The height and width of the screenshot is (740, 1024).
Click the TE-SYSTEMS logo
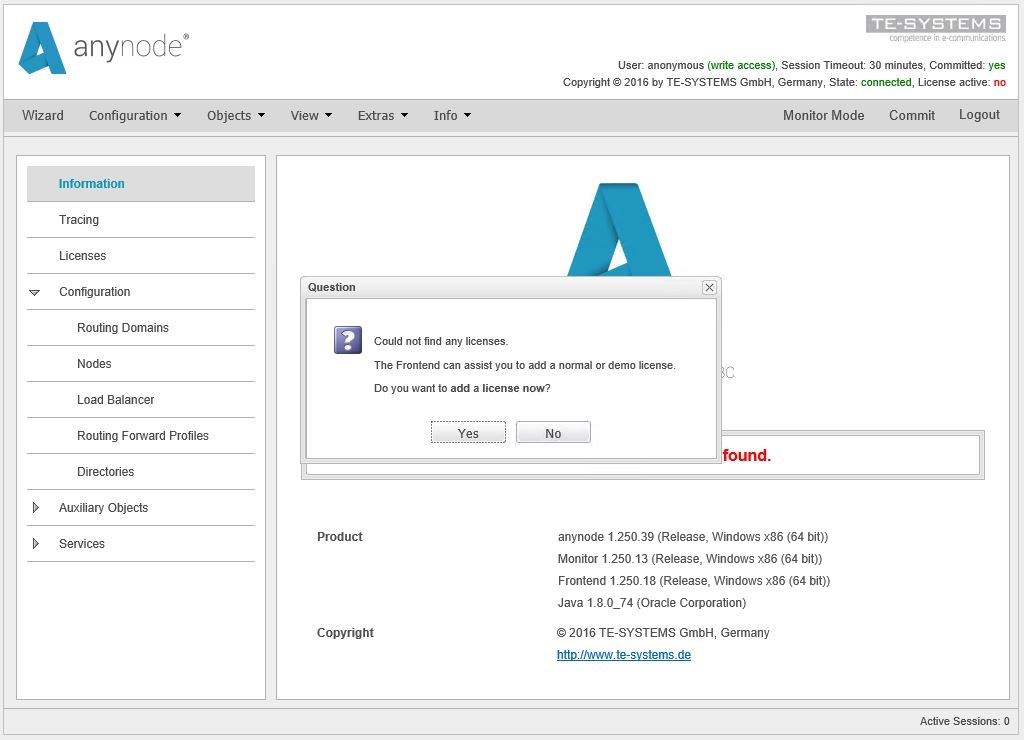click(935, 28)
